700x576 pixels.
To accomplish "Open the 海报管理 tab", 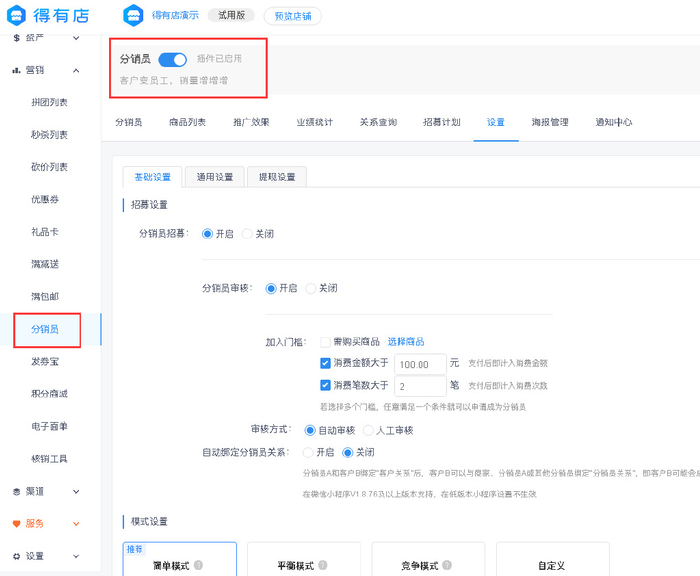I will [548, 122].
